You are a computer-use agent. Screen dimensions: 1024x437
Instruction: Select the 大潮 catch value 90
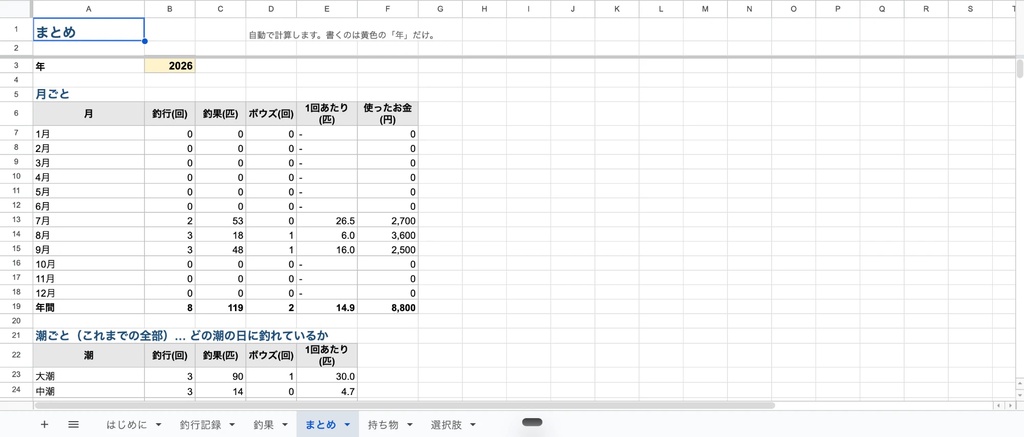tap(221, 376)
